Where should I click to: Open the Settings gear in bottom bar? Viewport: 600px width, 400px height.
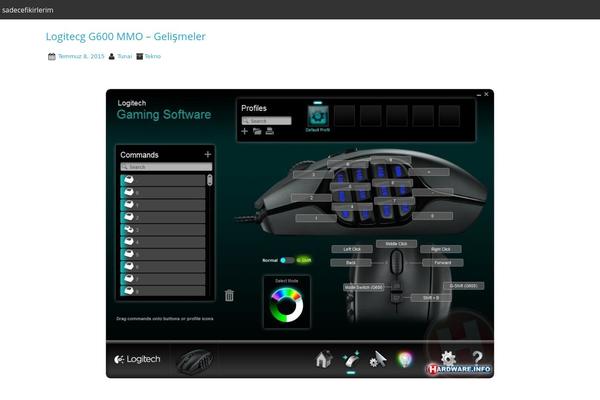(448, 358)
